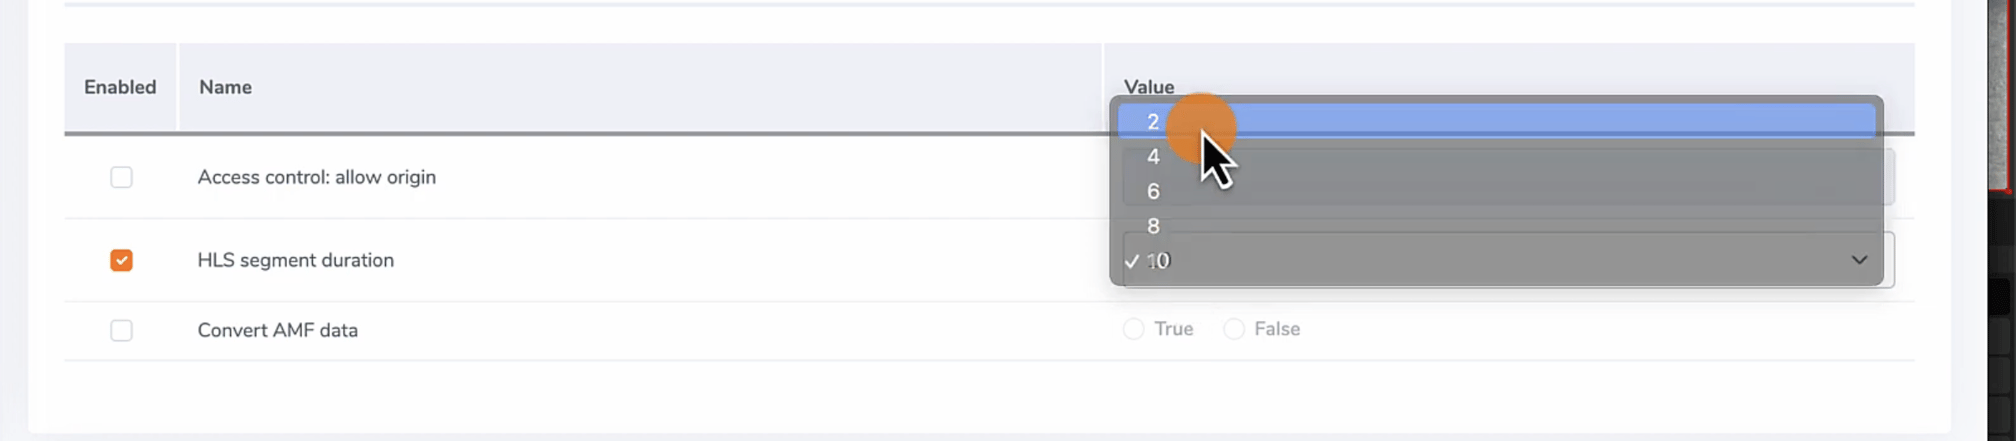
Task: Click the checkmark icon beside value 10
Action: (x=1131, y=261)
